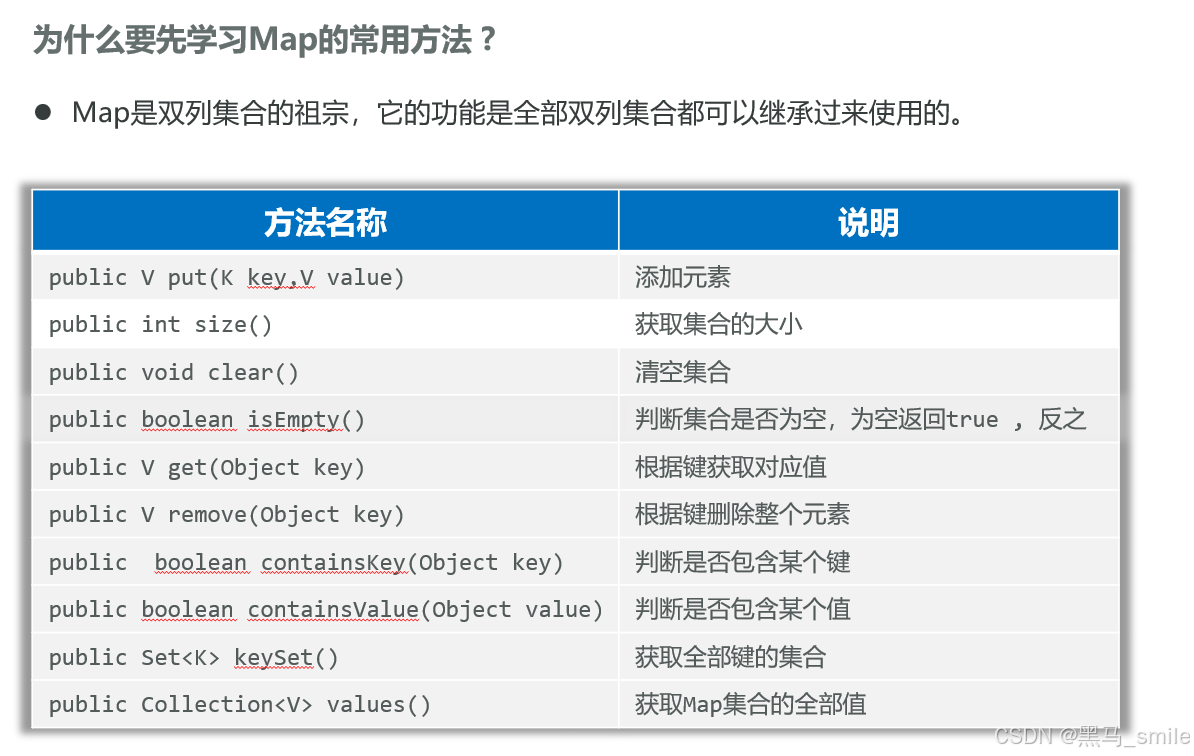The width and height of the screenshot is (1194, 756).
Task: Select the get(Object key) row
Action: click(206, 467)
